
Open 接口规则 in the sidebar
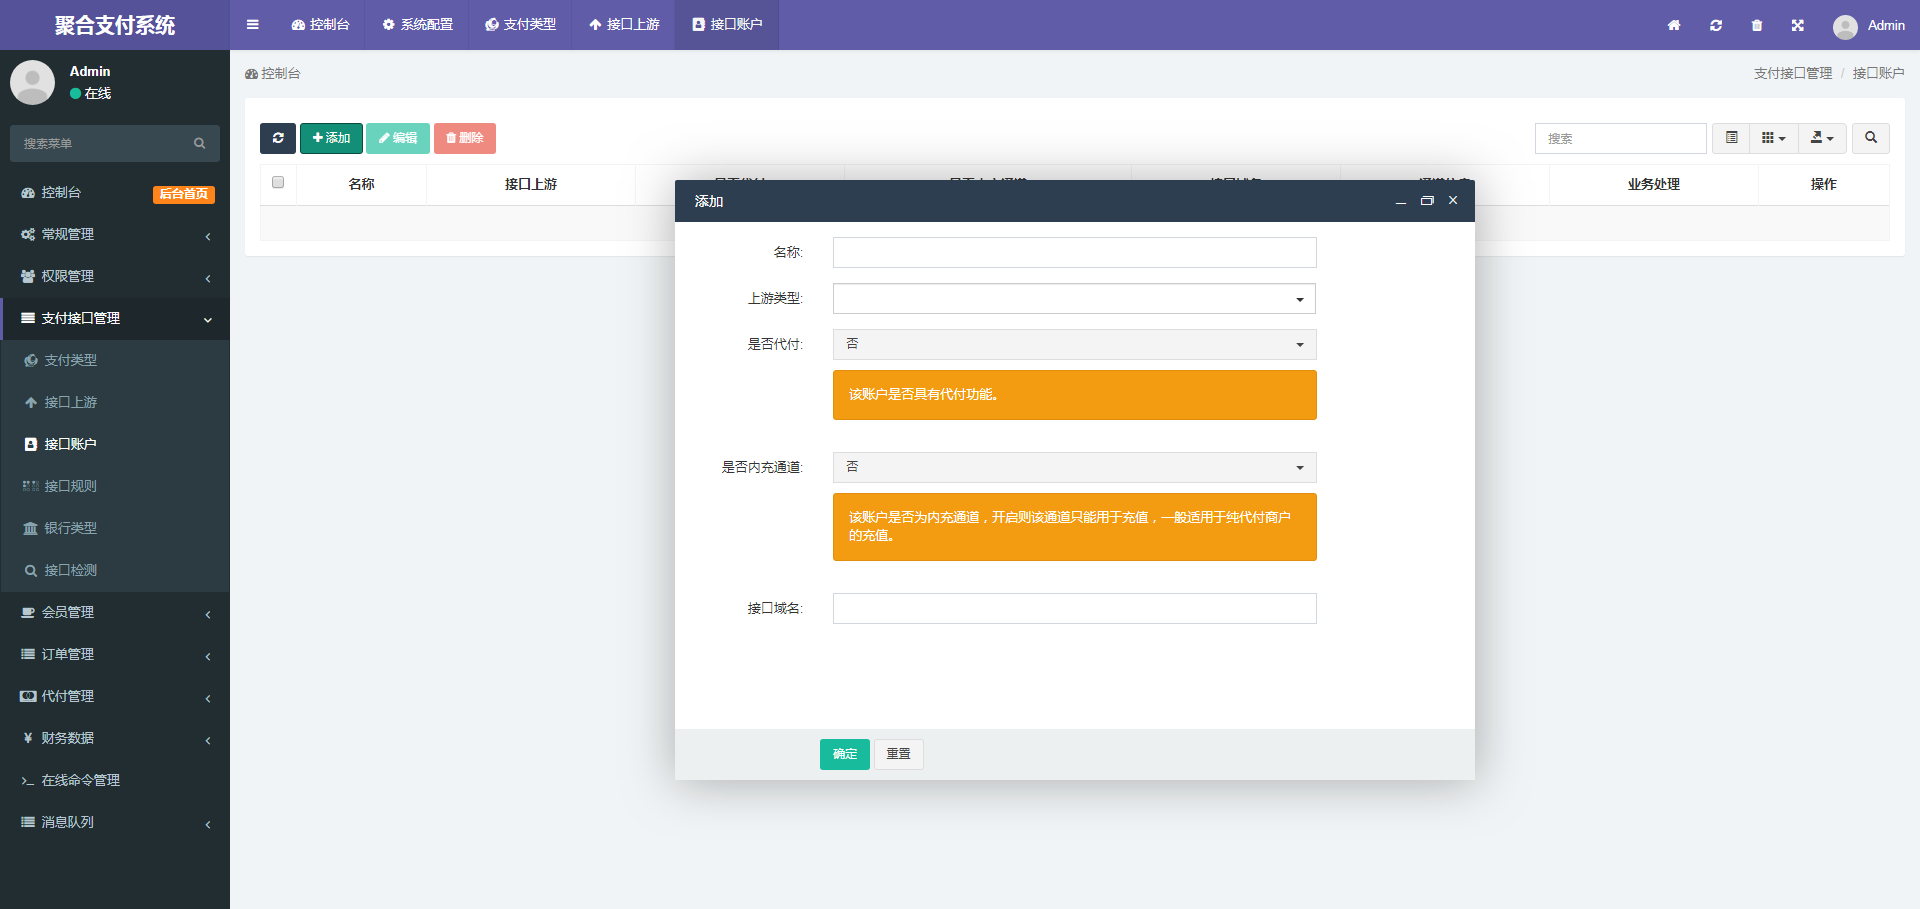(70, 486)
